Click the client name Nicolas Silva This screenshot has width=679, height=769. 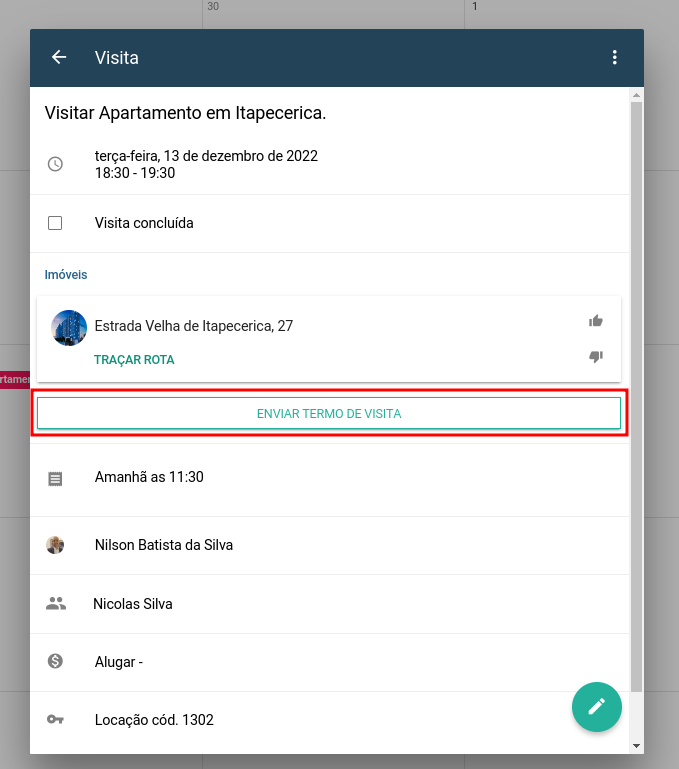pyautogui.click(x=133, y=604)
